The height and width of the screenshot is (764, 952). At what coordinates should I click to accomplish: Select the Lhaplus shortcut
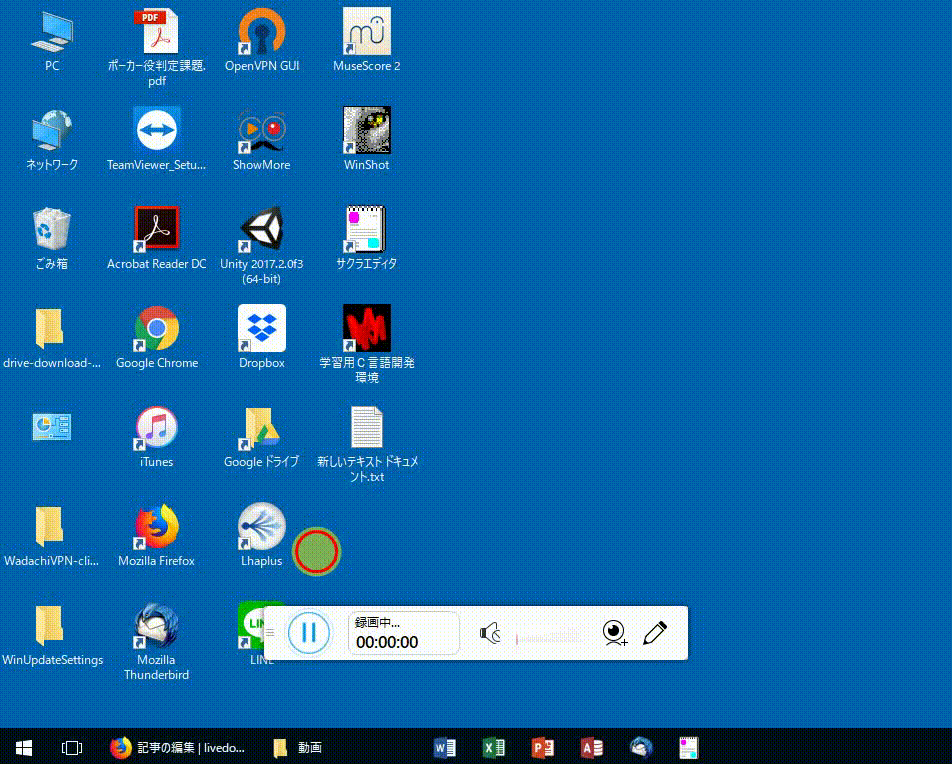tap(262, 536)
